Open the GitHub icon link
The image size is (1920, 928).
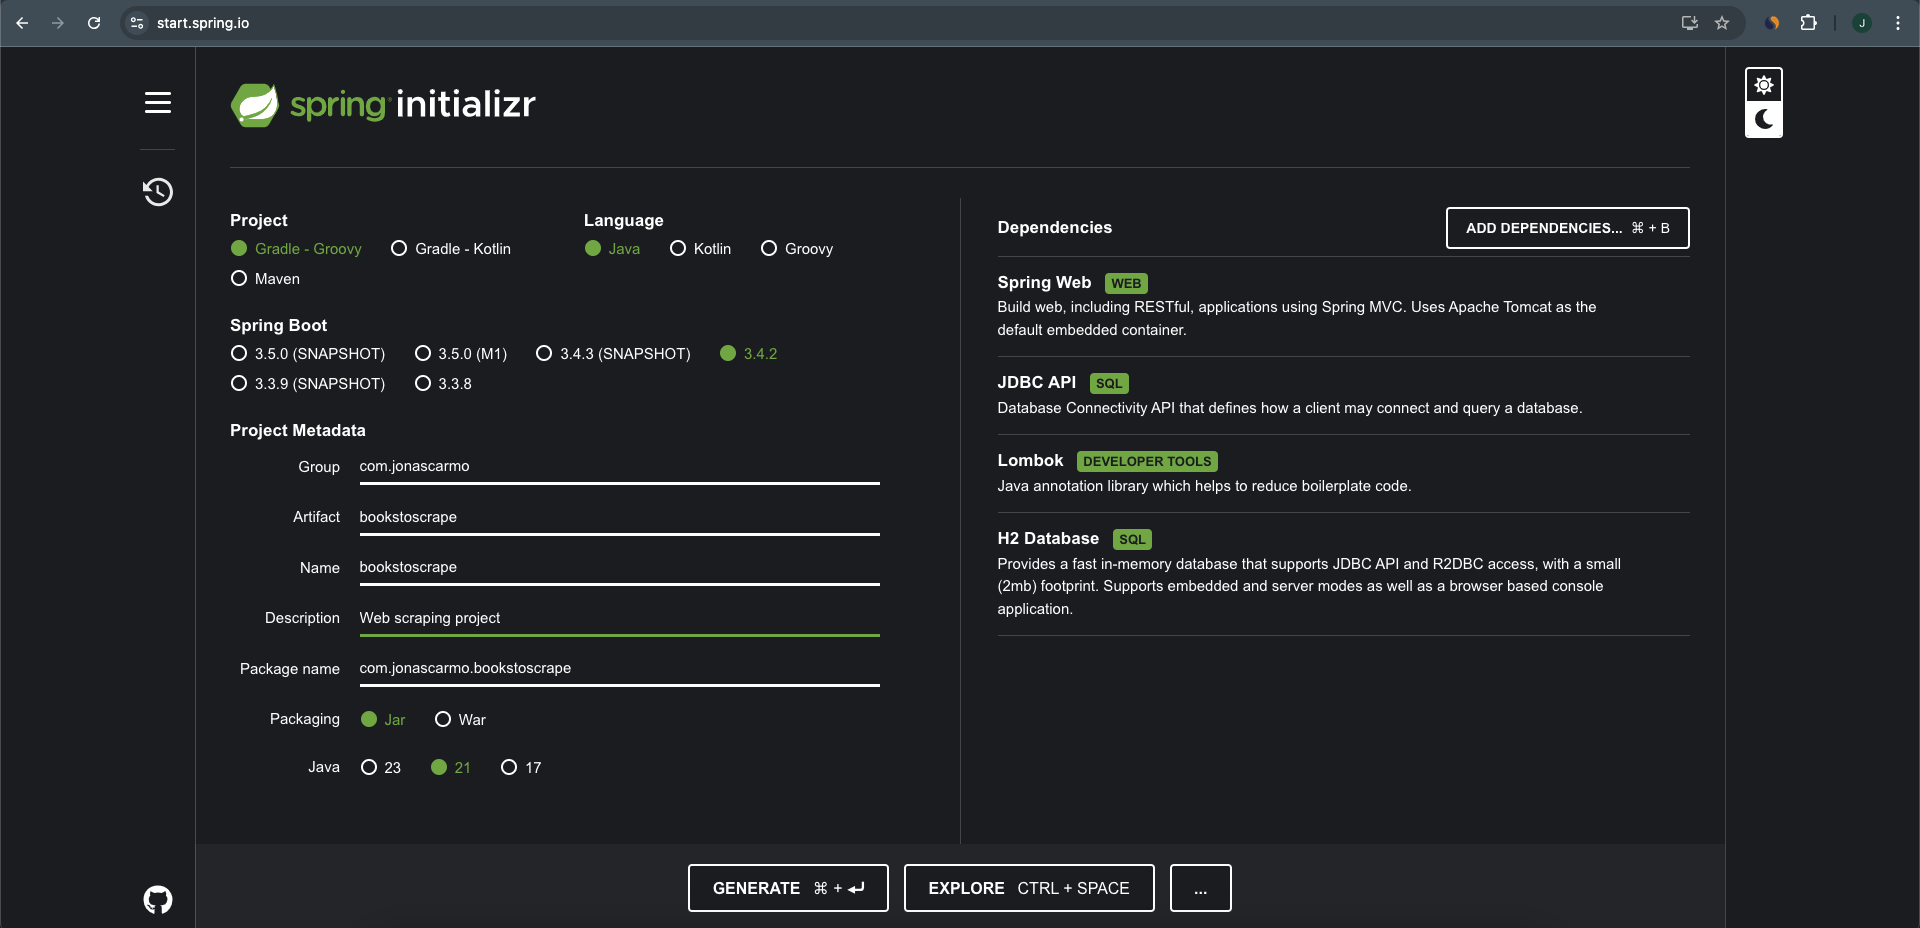(158, 900)
